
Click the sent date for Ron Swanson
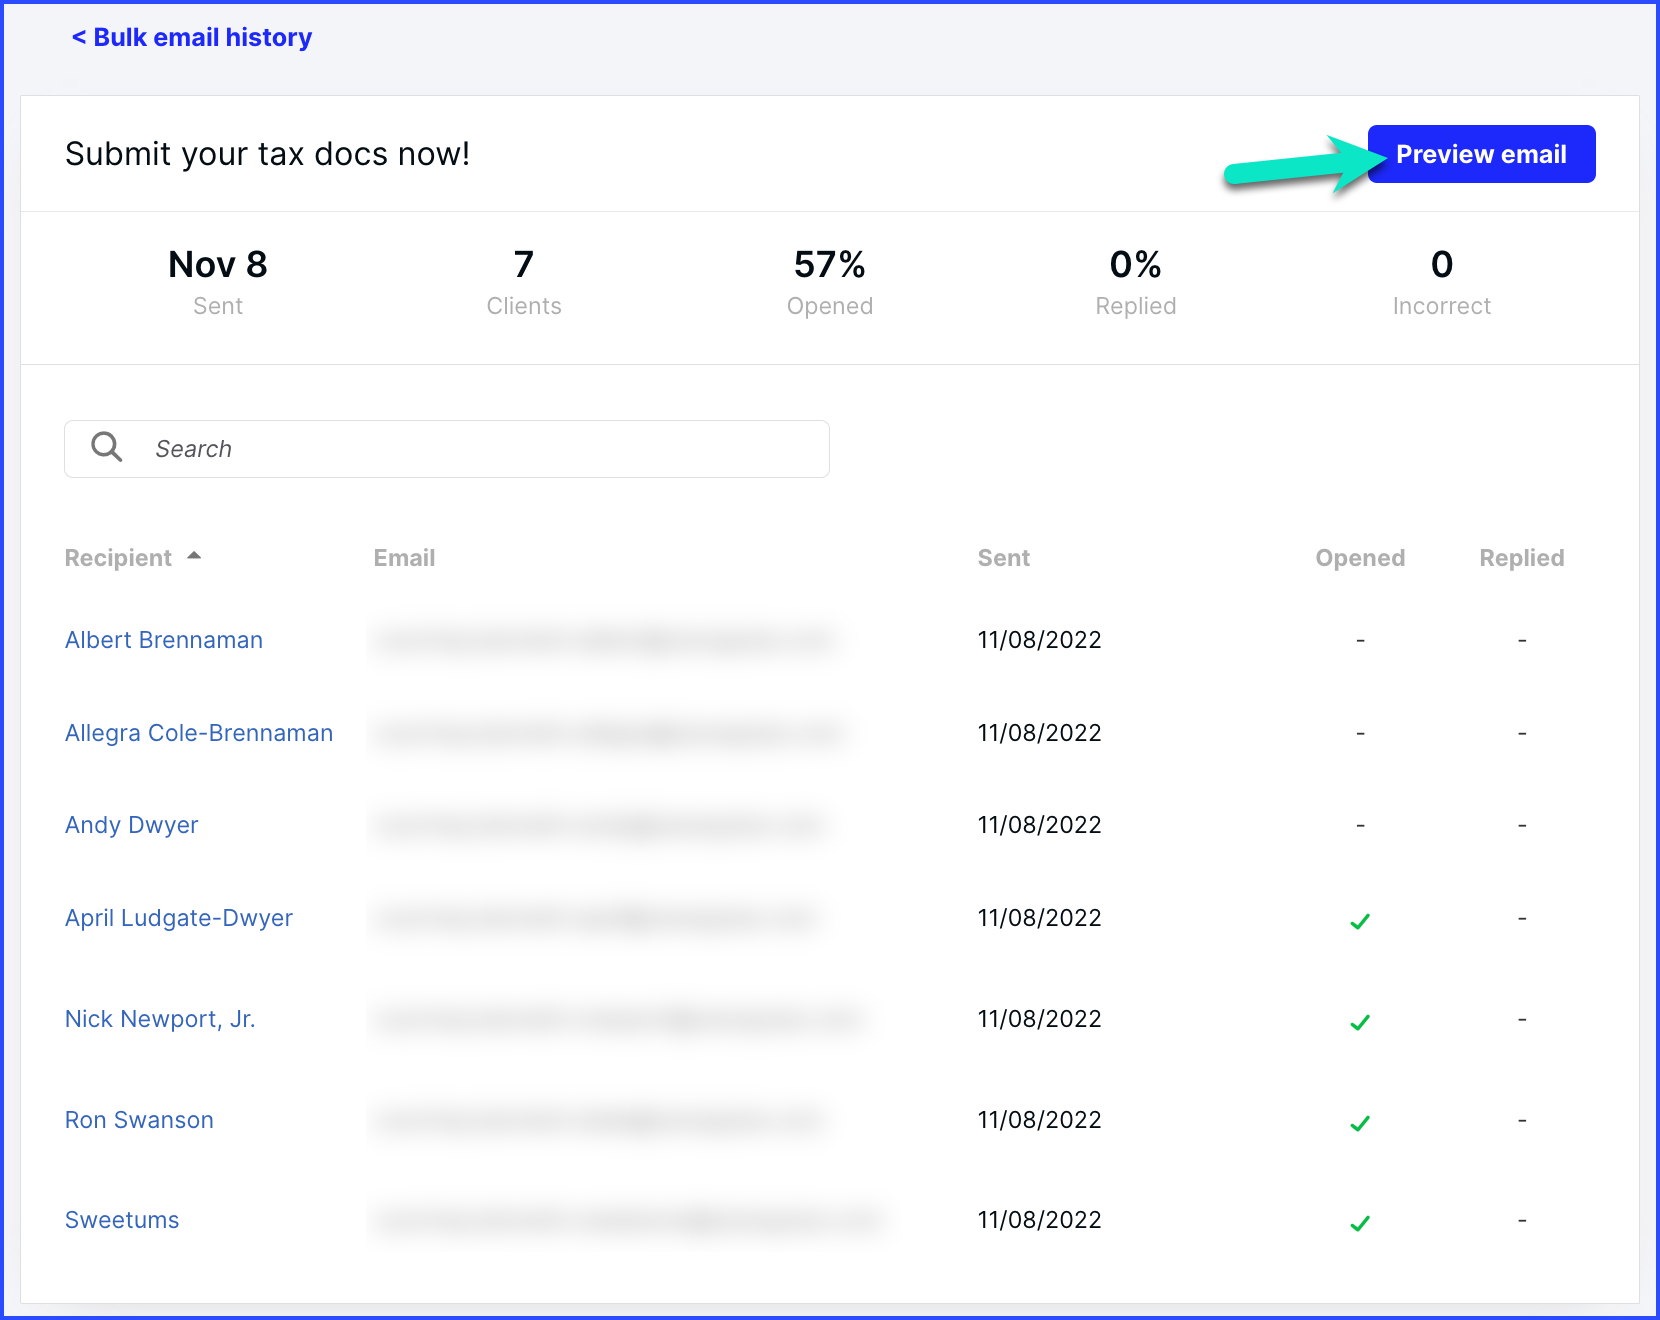pyautogui.click(x=1039, y=1120)
